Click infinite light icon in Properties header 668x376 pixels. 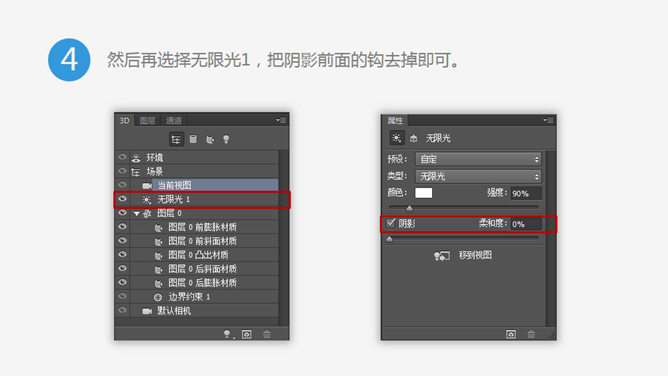click(x=397, y=138)
